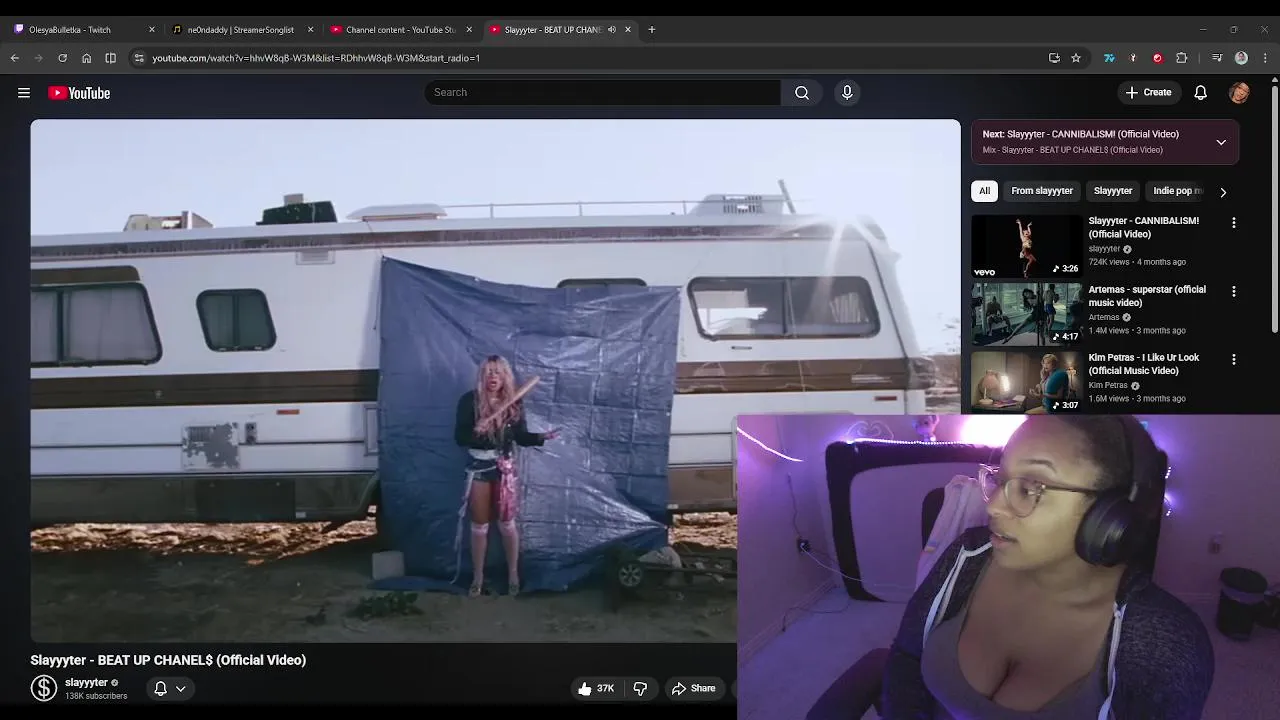Open the media control playlist icon
The height and width of the screenshot is (720, 1280).
point(1217,58)
